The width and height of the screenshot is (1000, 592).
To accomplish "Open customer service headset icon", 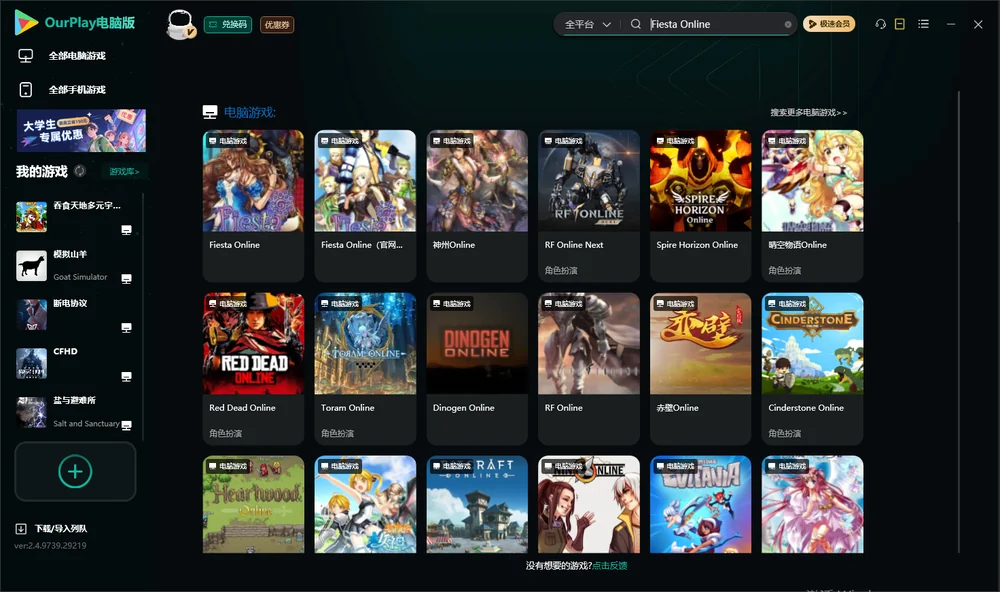I will [880, 24].
